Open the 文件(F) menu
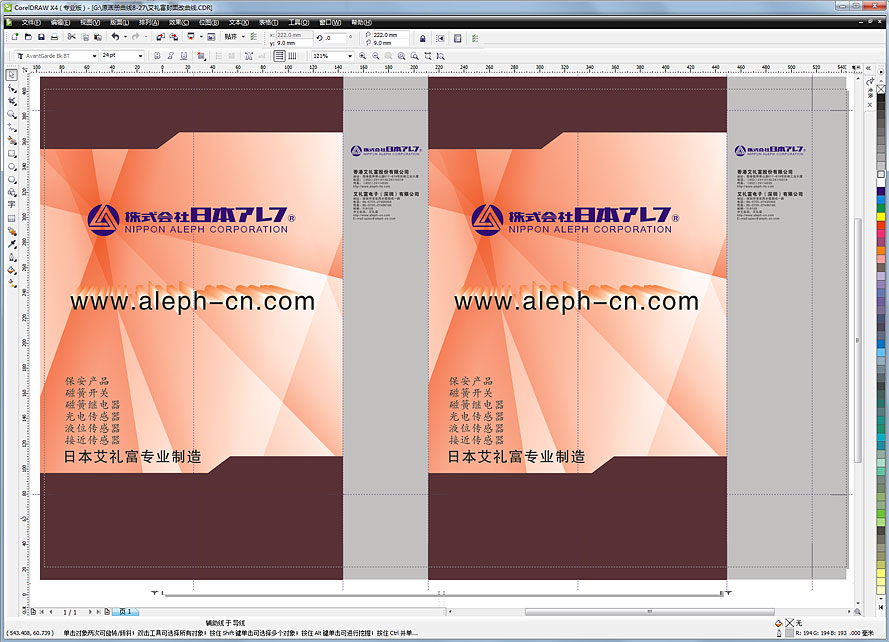889x642 pixels. [31, 21]
